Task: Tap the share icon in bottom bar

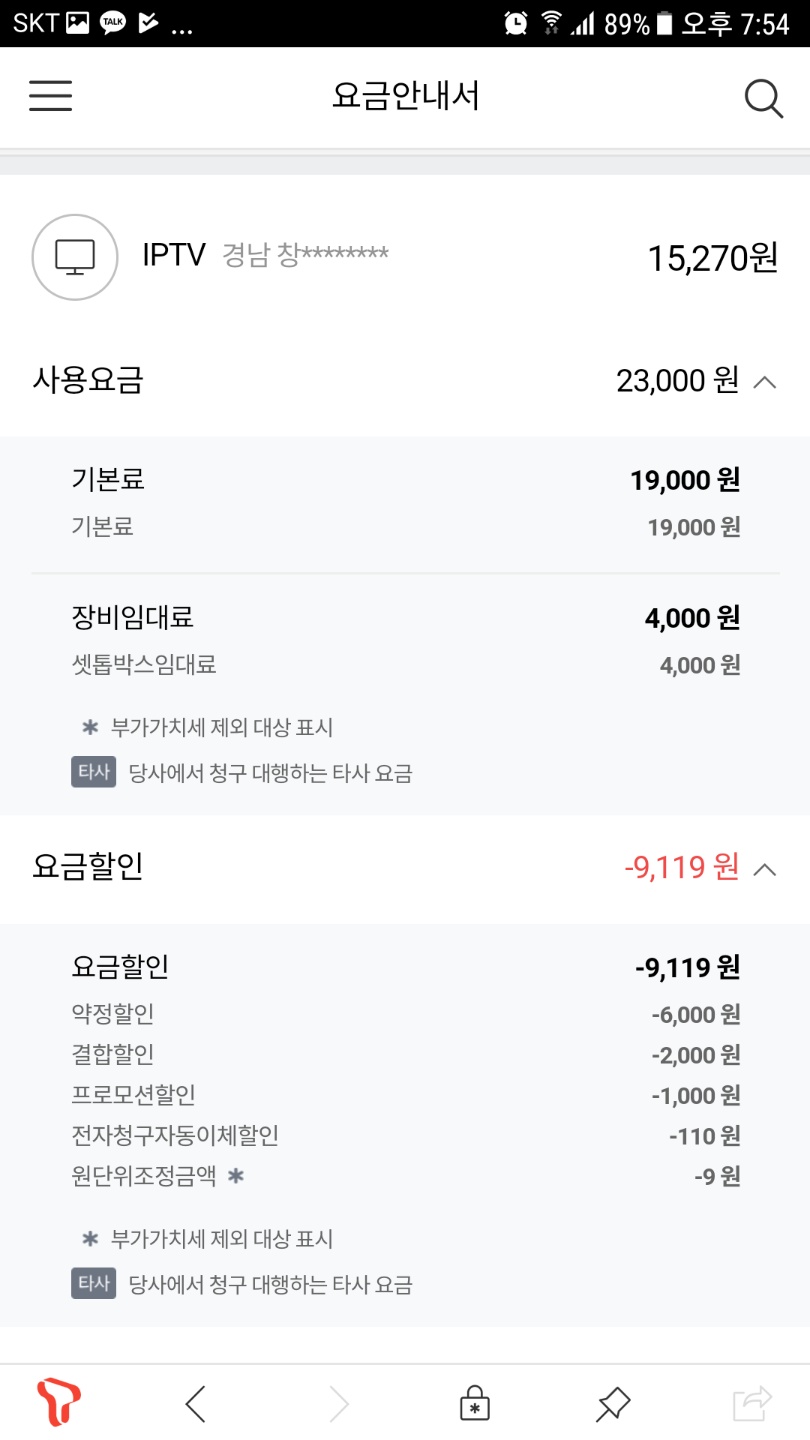Action: (752, 1404)
